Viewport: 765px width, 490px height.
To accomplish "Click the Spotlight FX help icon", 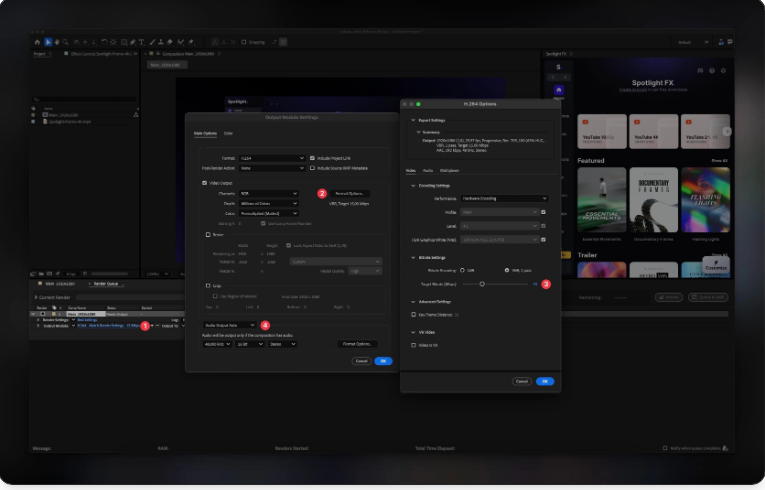I will (x=712, y=71).
